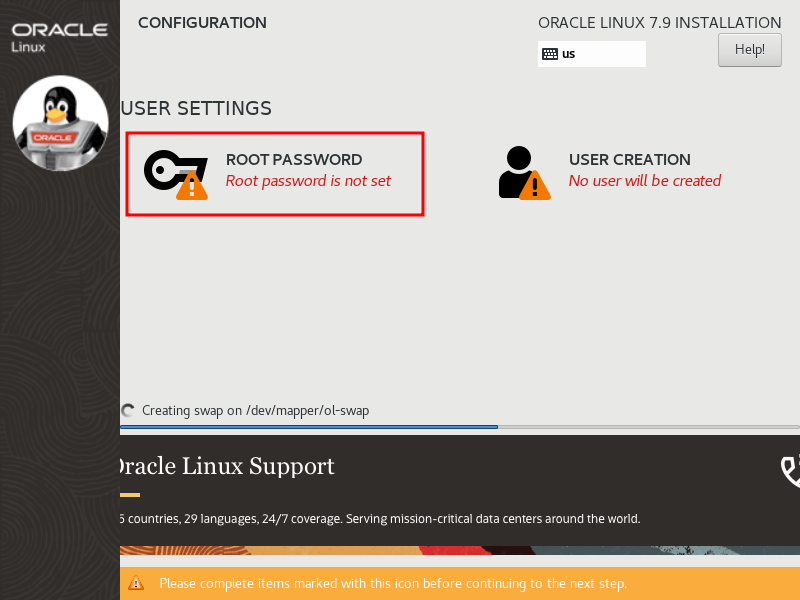The width and height of the screenshot is (800, 600).
Task: Click 'Creating swap on /dev/mapper/ol-swap' status
Action: click(255, 411)
